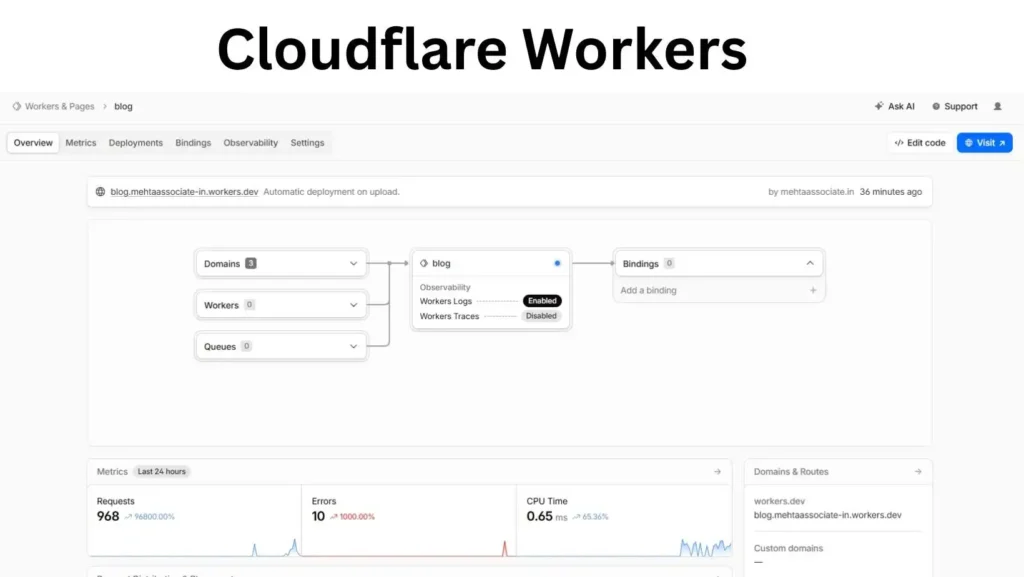Screen dimensions: 1024x577
Task: Toggle observability settings for blog worker
Action: pos(445,287)
